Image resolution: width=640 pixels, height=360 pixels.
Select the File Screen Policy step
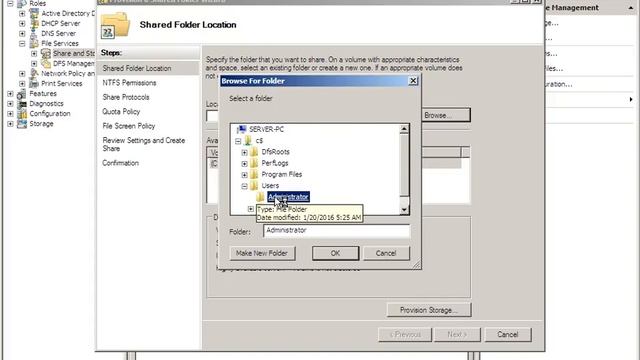pyautogui.click(x=129, y=126)
